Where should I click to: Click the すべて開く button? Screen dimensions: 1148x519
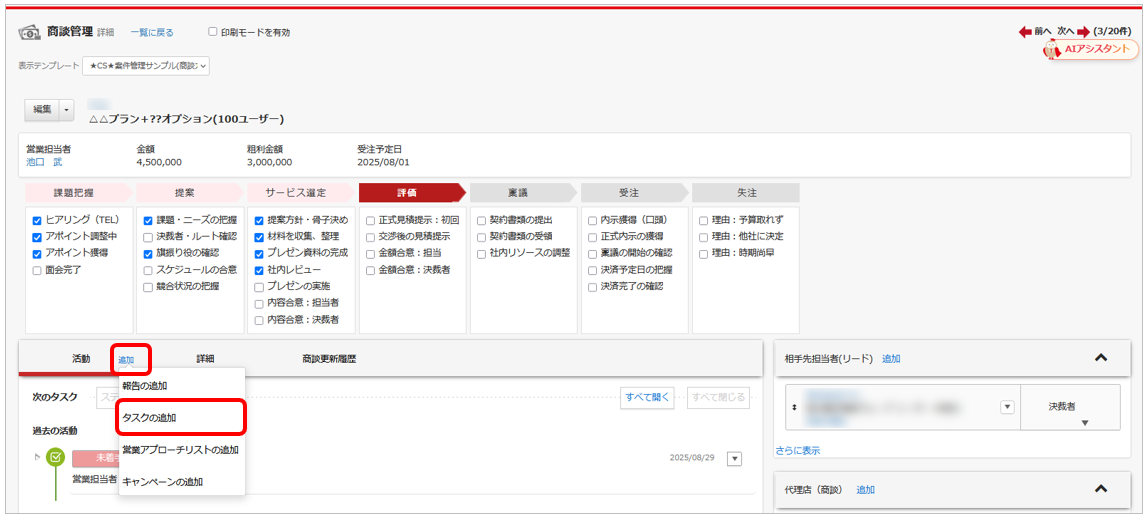(x=646, y=397)
